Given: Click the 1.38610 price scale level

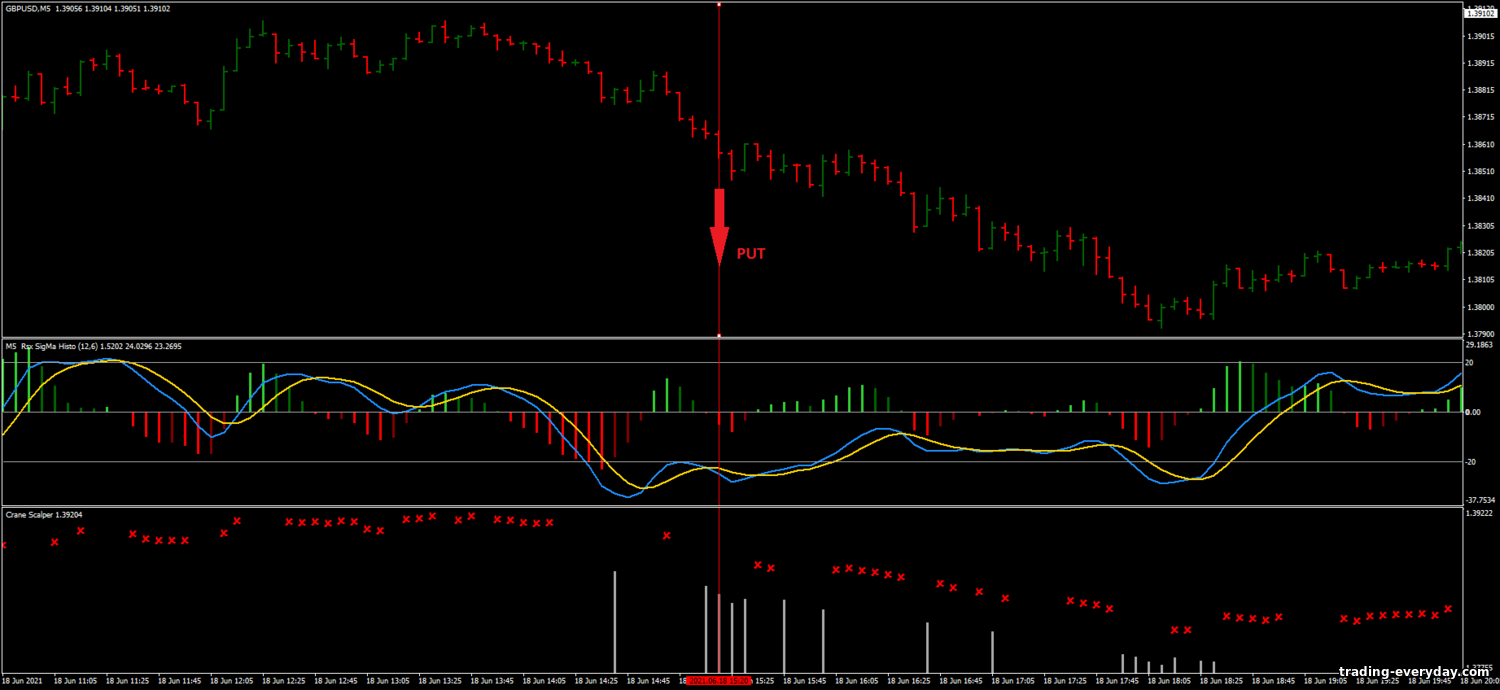Looking at the screenshot, I should point(1479,145).
